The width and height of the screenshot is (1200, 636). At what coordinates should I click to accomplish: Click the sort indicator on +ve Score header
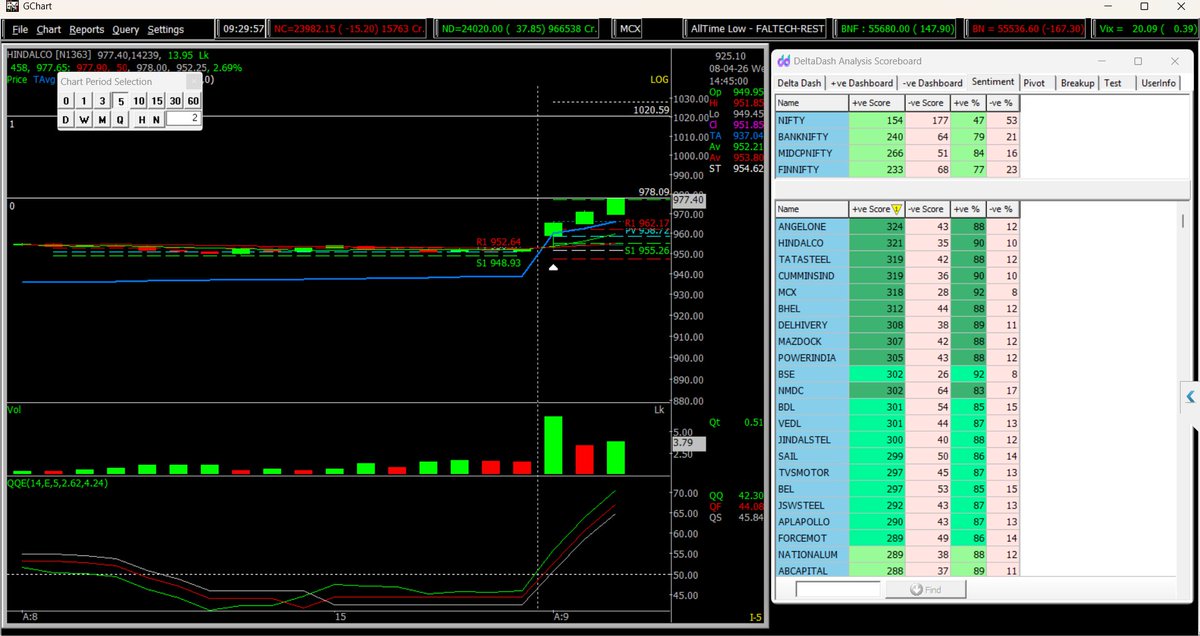(897, 209)
